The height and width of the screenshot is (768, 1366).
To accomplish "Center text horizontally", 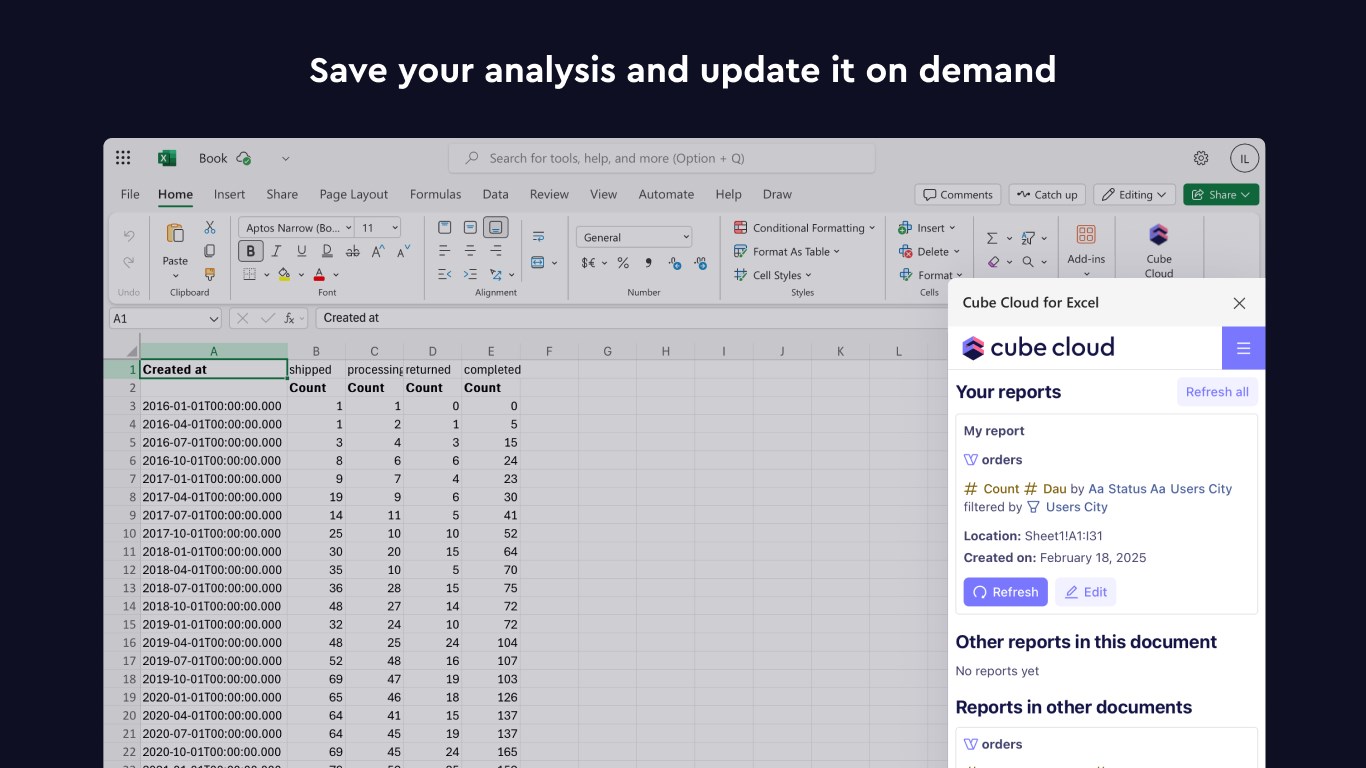I will (x=470, y=251).
